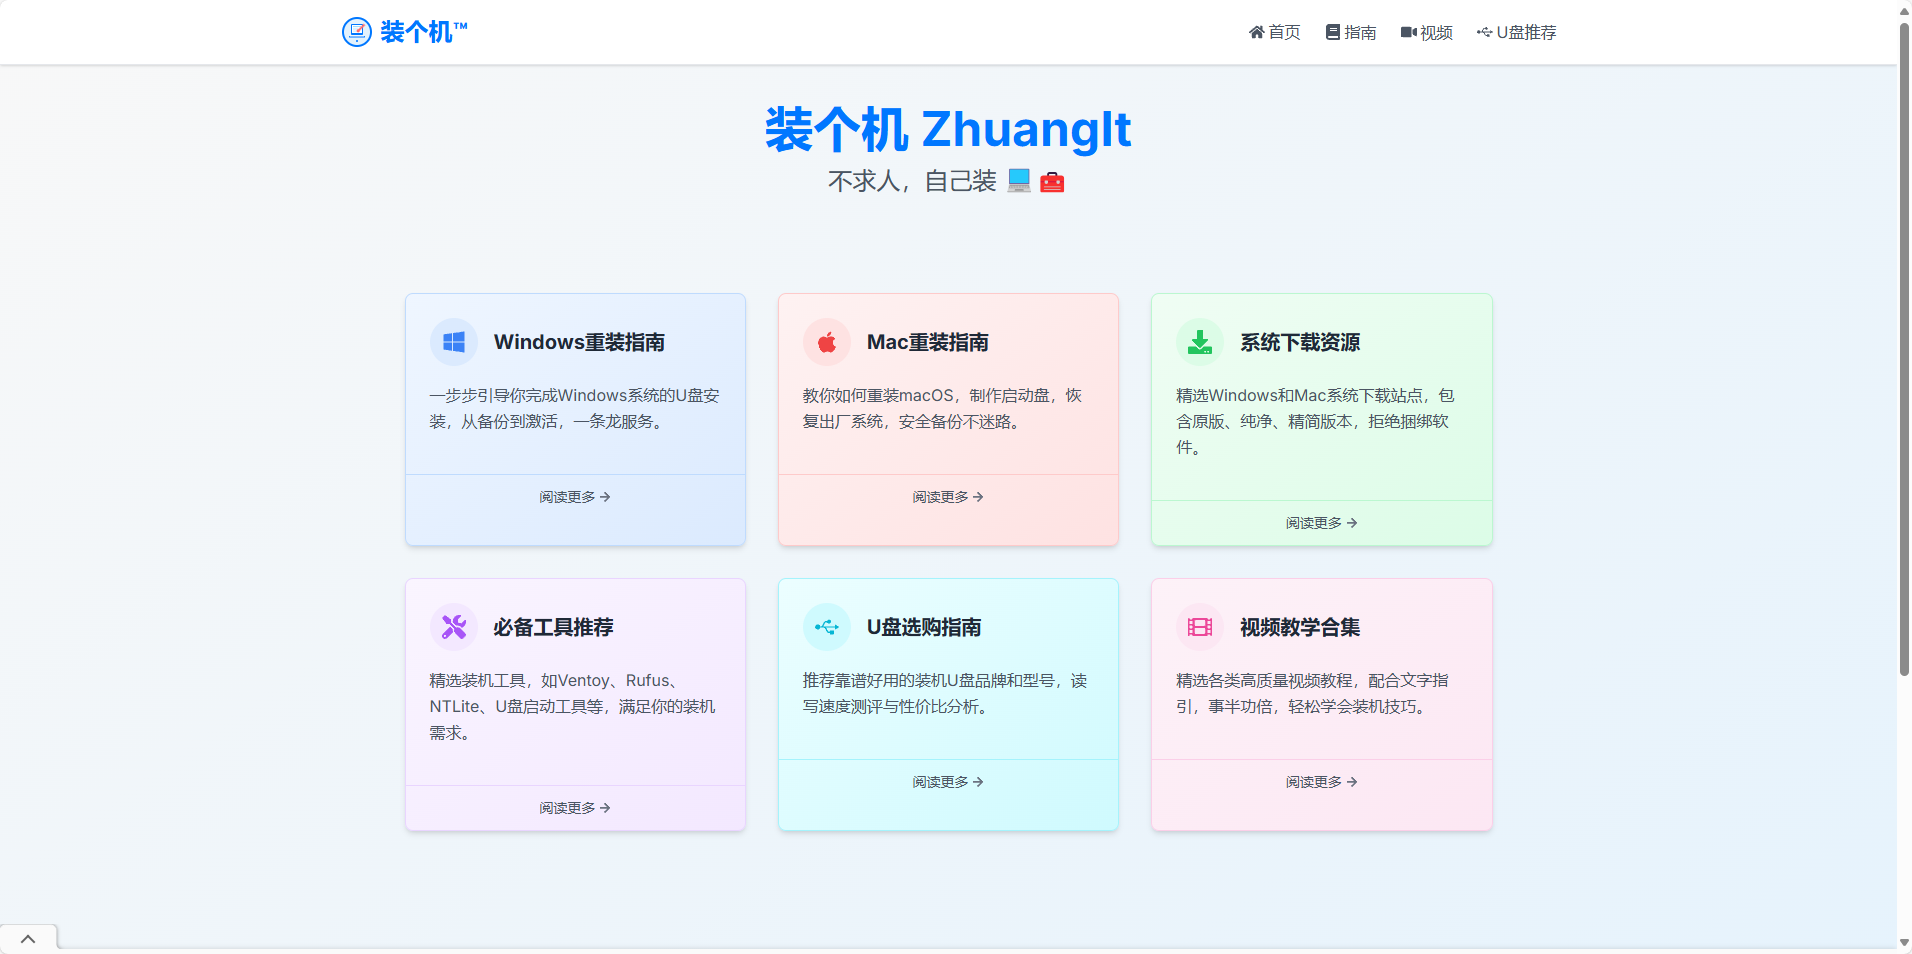Expand the bottom-left chevron up panel

28,939
